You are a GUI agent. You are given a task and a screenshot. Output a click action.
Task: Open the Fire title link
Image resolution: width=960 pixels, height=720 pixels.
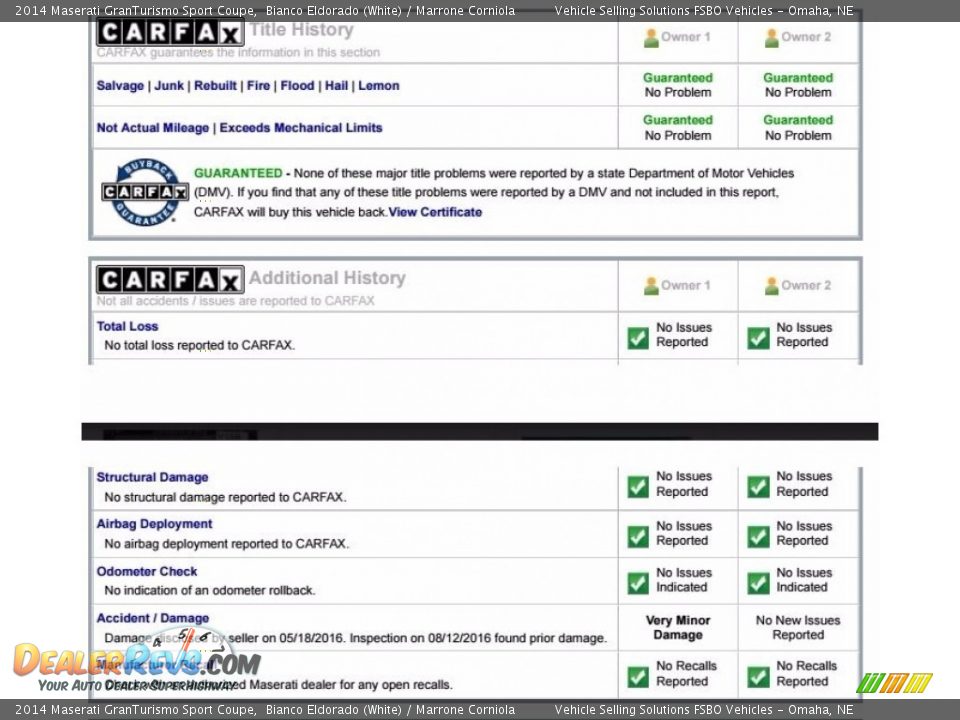(x=258, y=86)
